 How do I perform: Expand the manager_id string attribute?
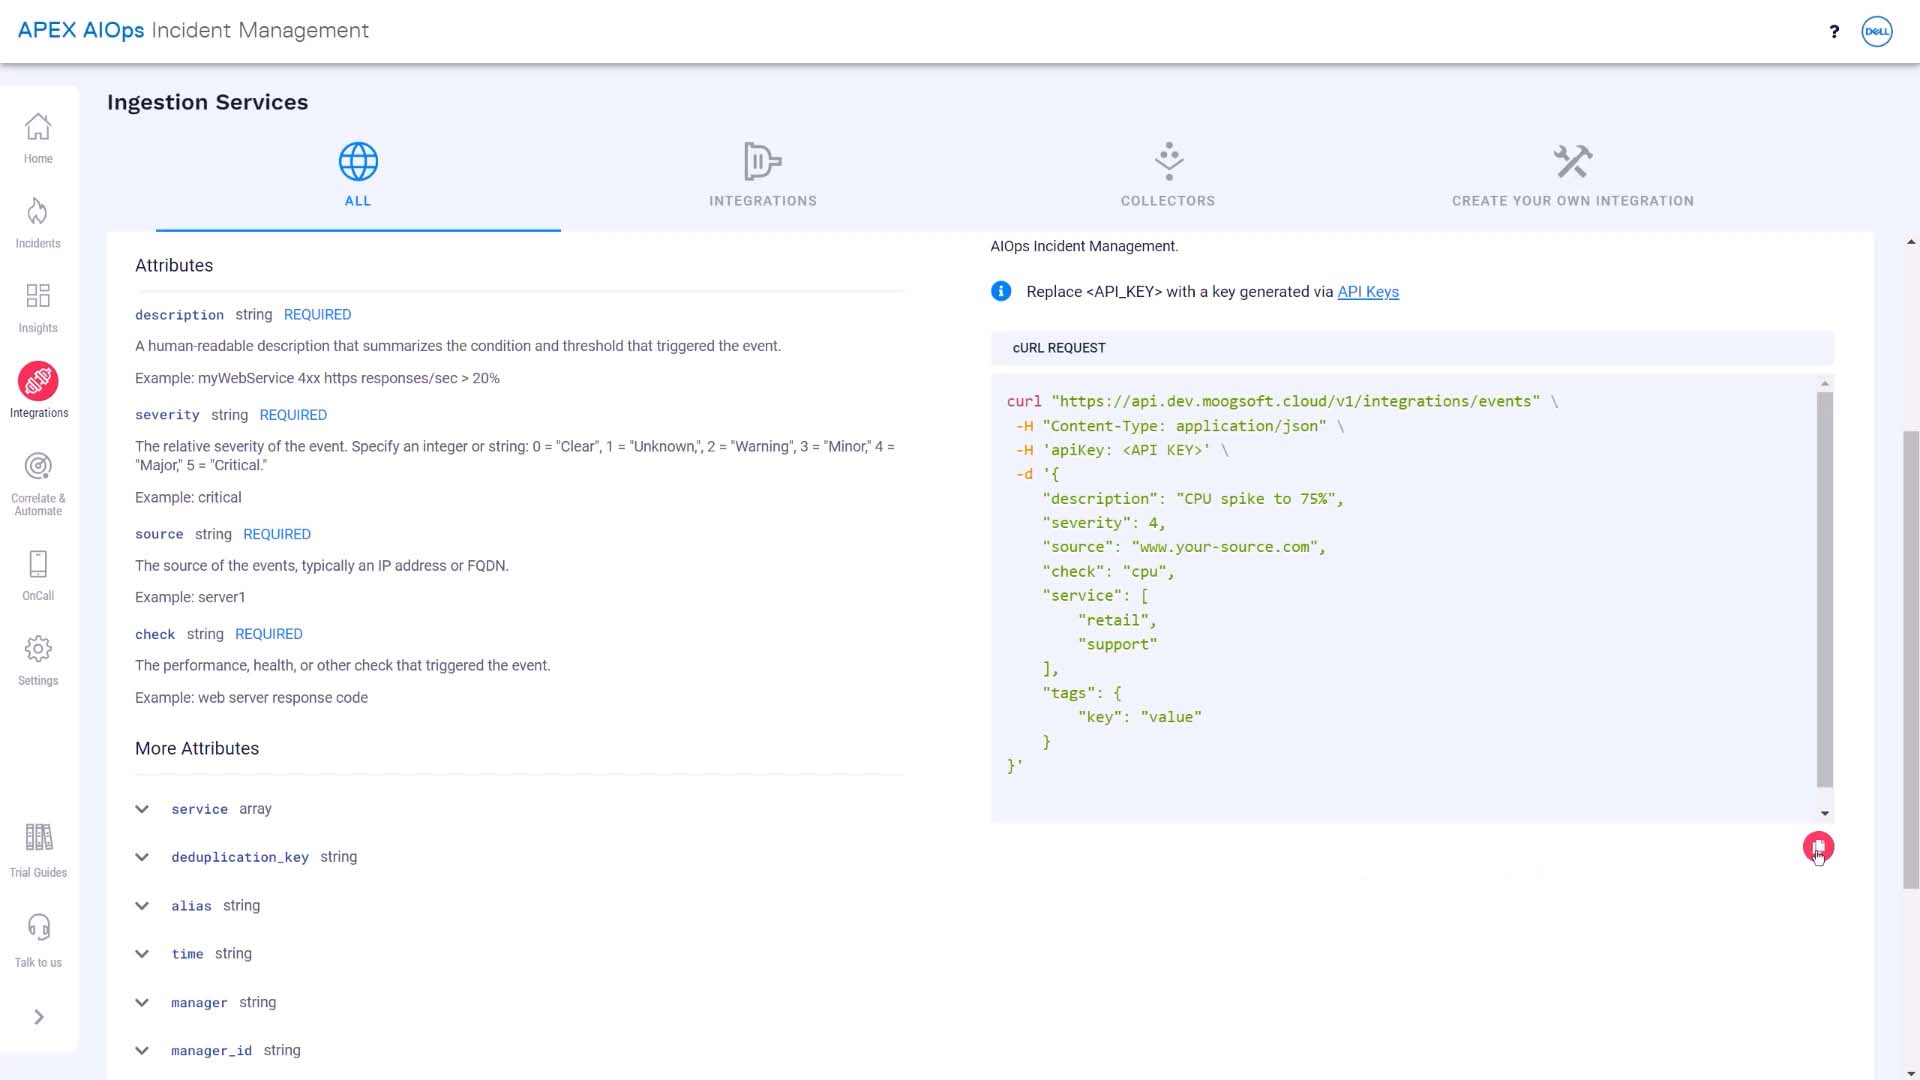142,1051
